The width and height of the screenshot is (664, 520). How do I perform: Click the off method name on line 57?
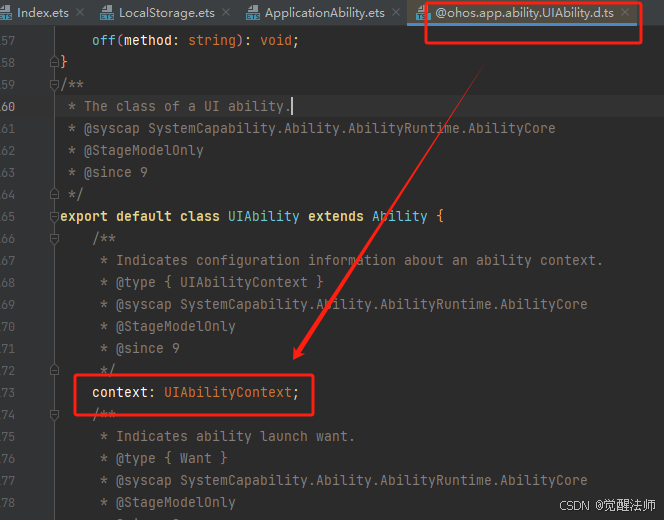coord(104,40)
